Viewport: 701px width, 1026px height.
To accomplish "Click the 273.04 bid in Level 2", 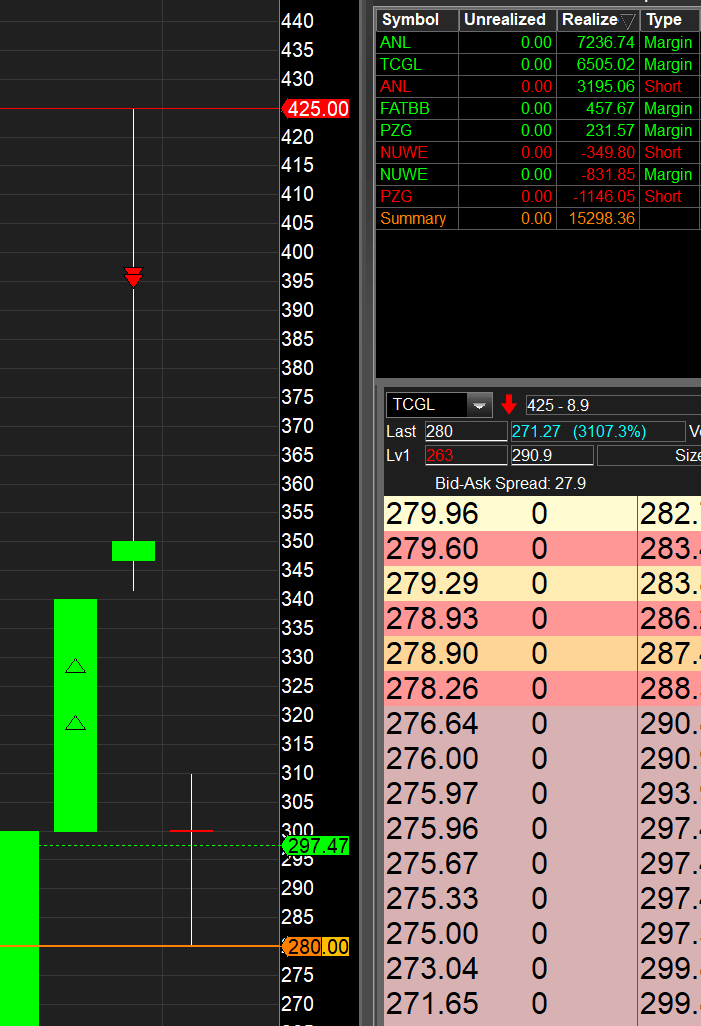I will pos(432,968).
